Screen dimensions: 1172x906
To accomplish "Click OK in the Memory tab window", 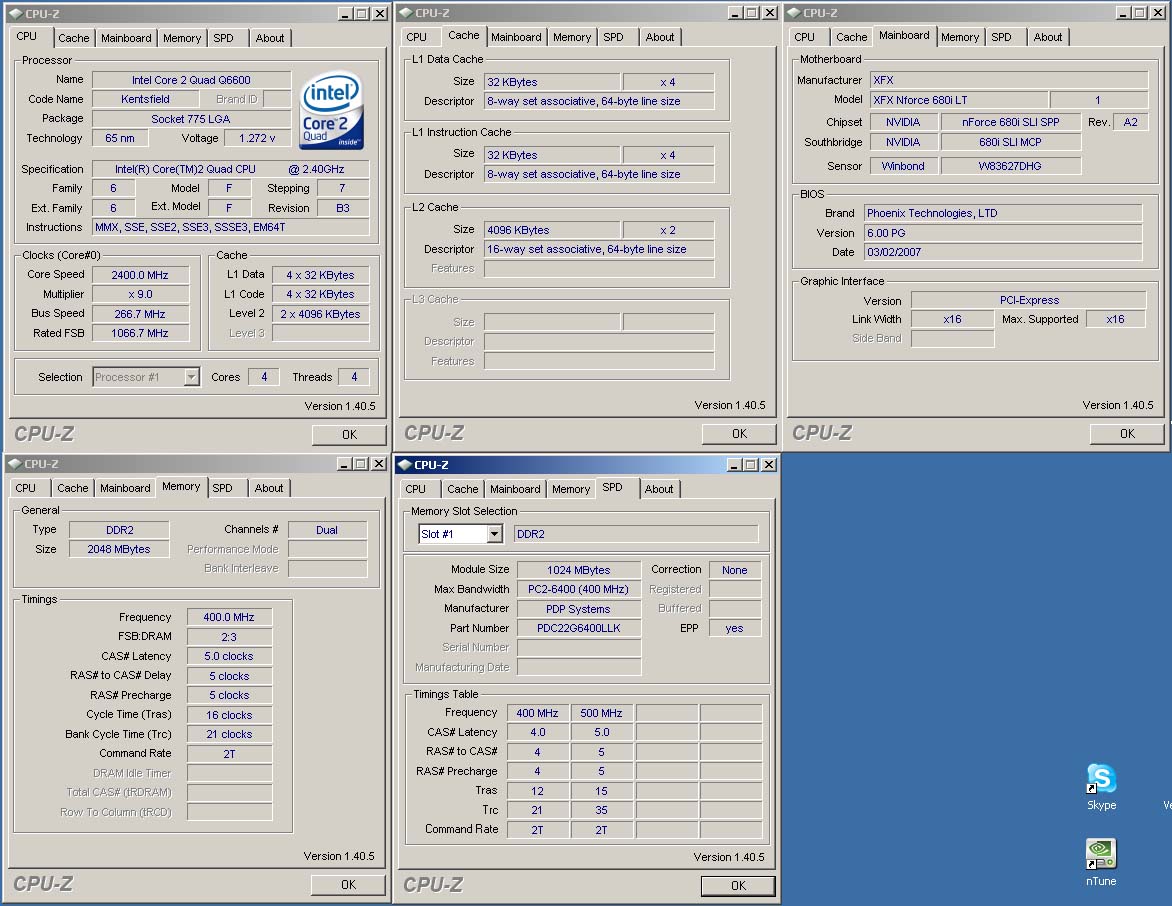I will (348, 884).
